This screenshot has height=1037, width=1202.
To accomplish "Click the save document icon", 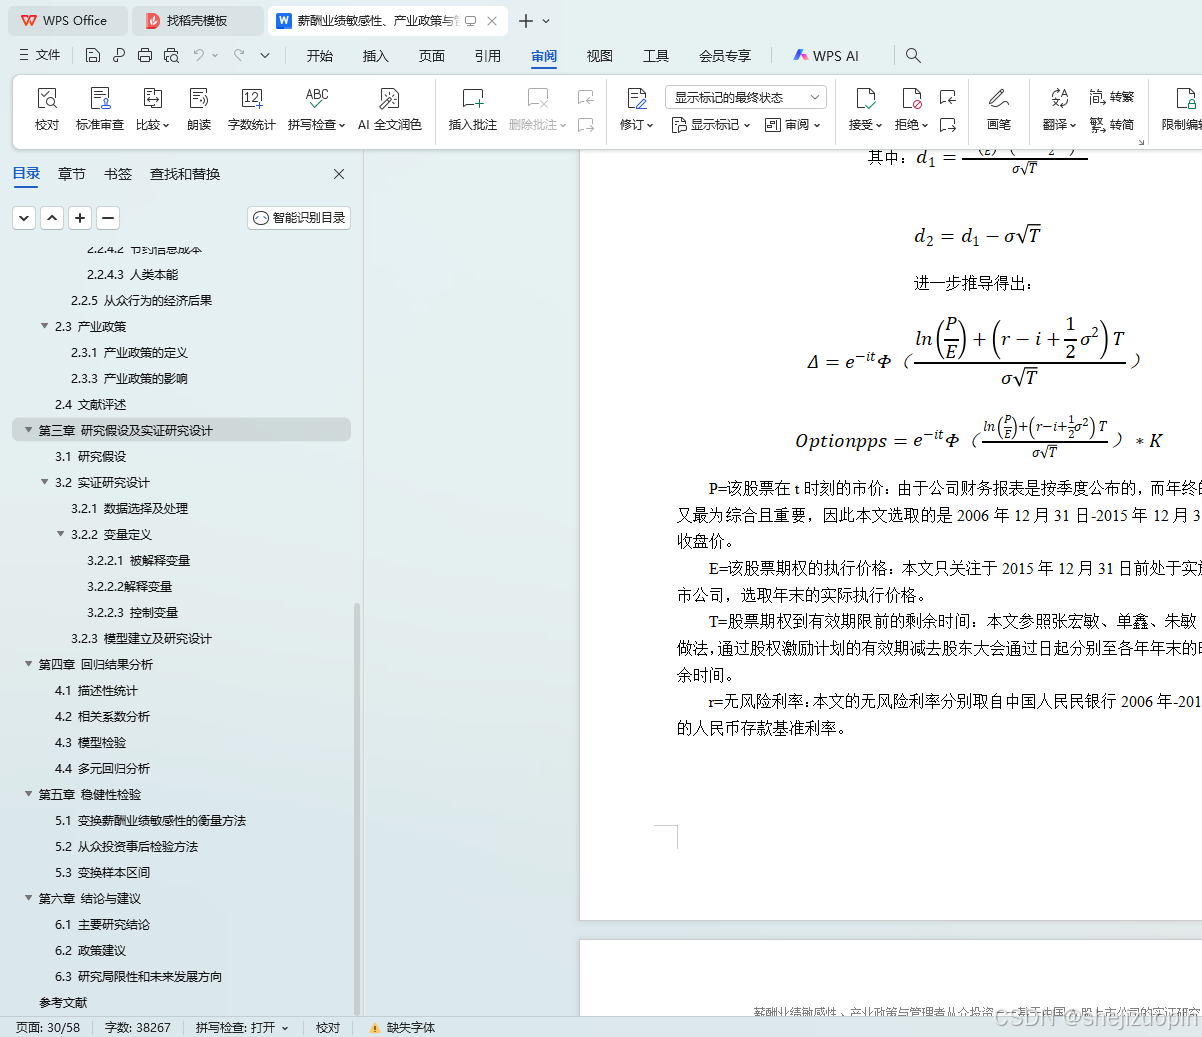I will [x=93, y=55].
